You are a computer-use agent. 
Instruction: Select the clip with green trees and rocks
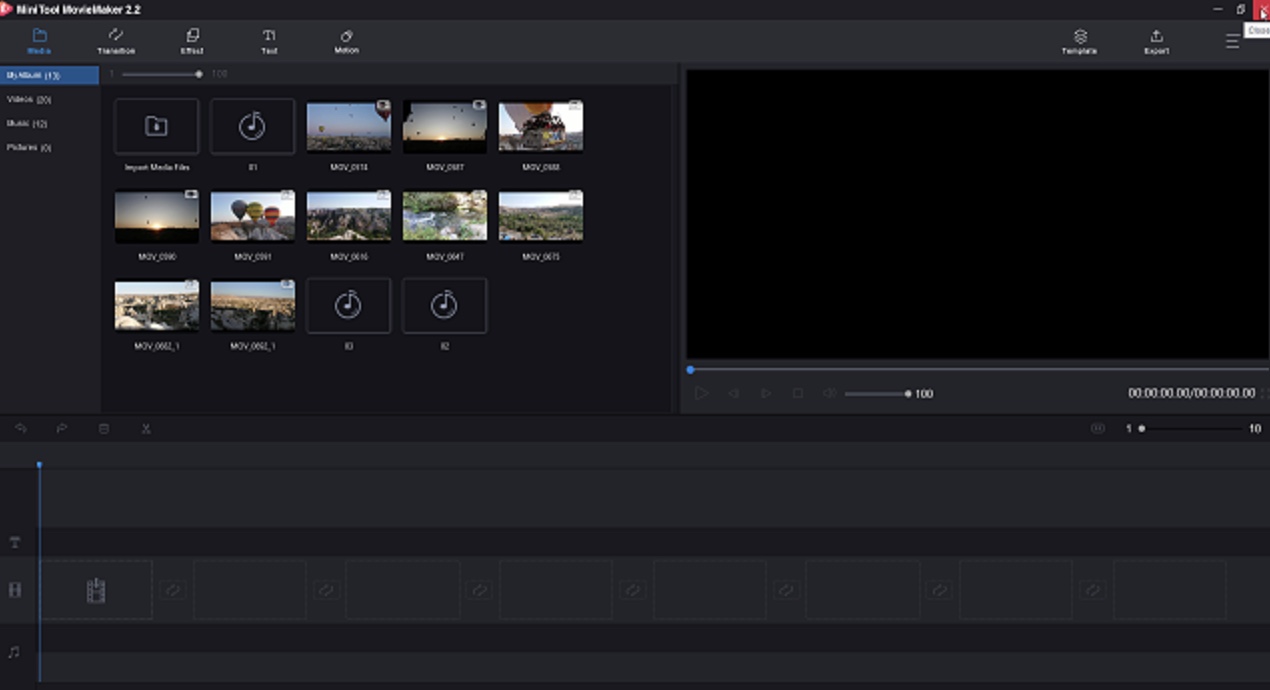(x=445, y=216)
